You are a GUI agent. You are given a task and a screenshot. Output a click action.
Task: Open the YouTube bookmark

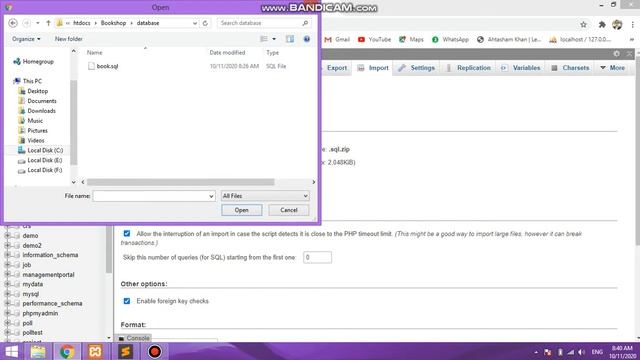pyautogui.click(x=374, y=40)
